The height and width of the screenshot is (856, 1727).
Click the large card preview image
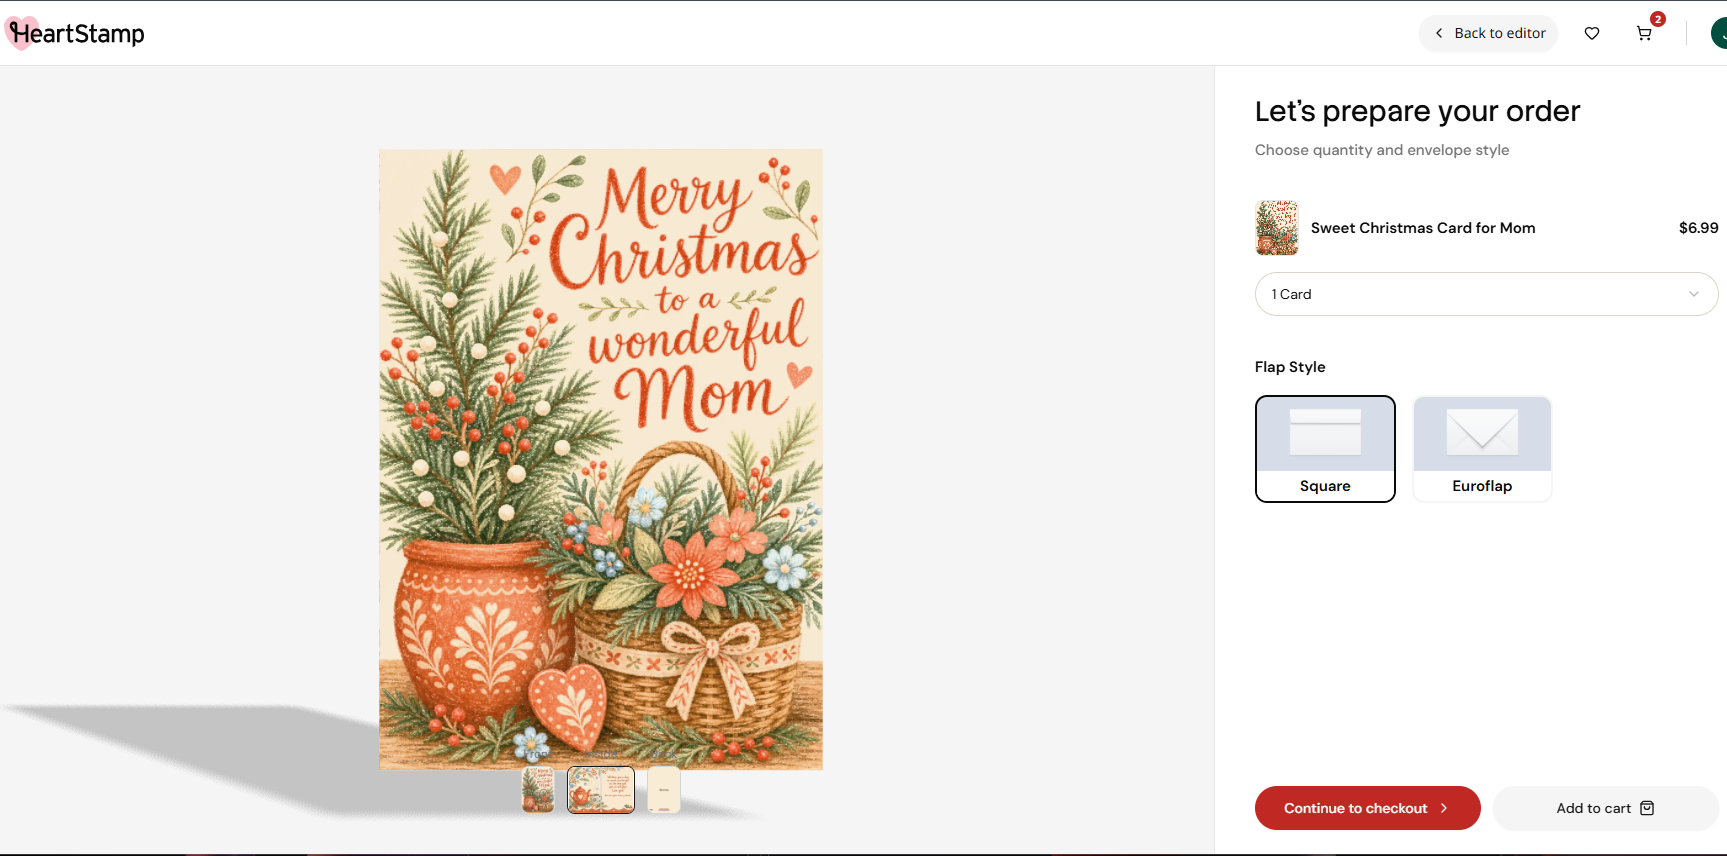click(x=601, y=459)
